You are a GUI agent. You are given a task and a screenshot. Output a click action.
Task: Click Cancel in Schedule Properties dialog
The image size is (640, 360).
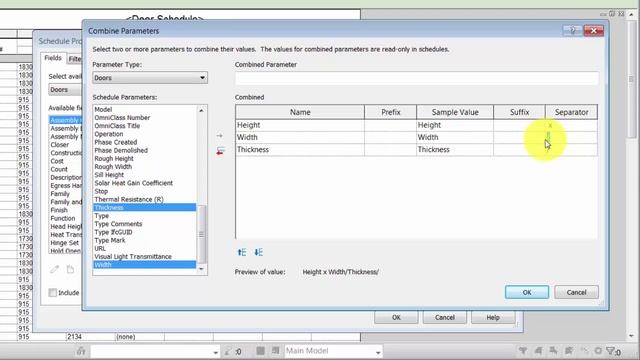click(x=444, y=317)
